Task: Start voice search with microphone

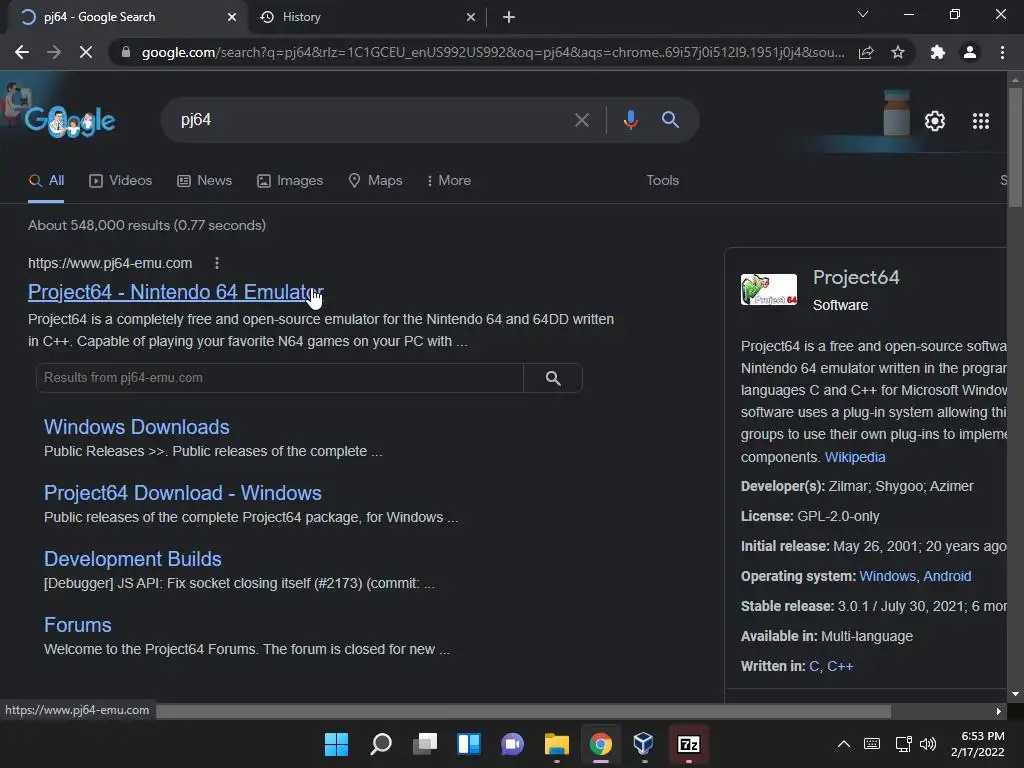Action: [x=630, y=120]
